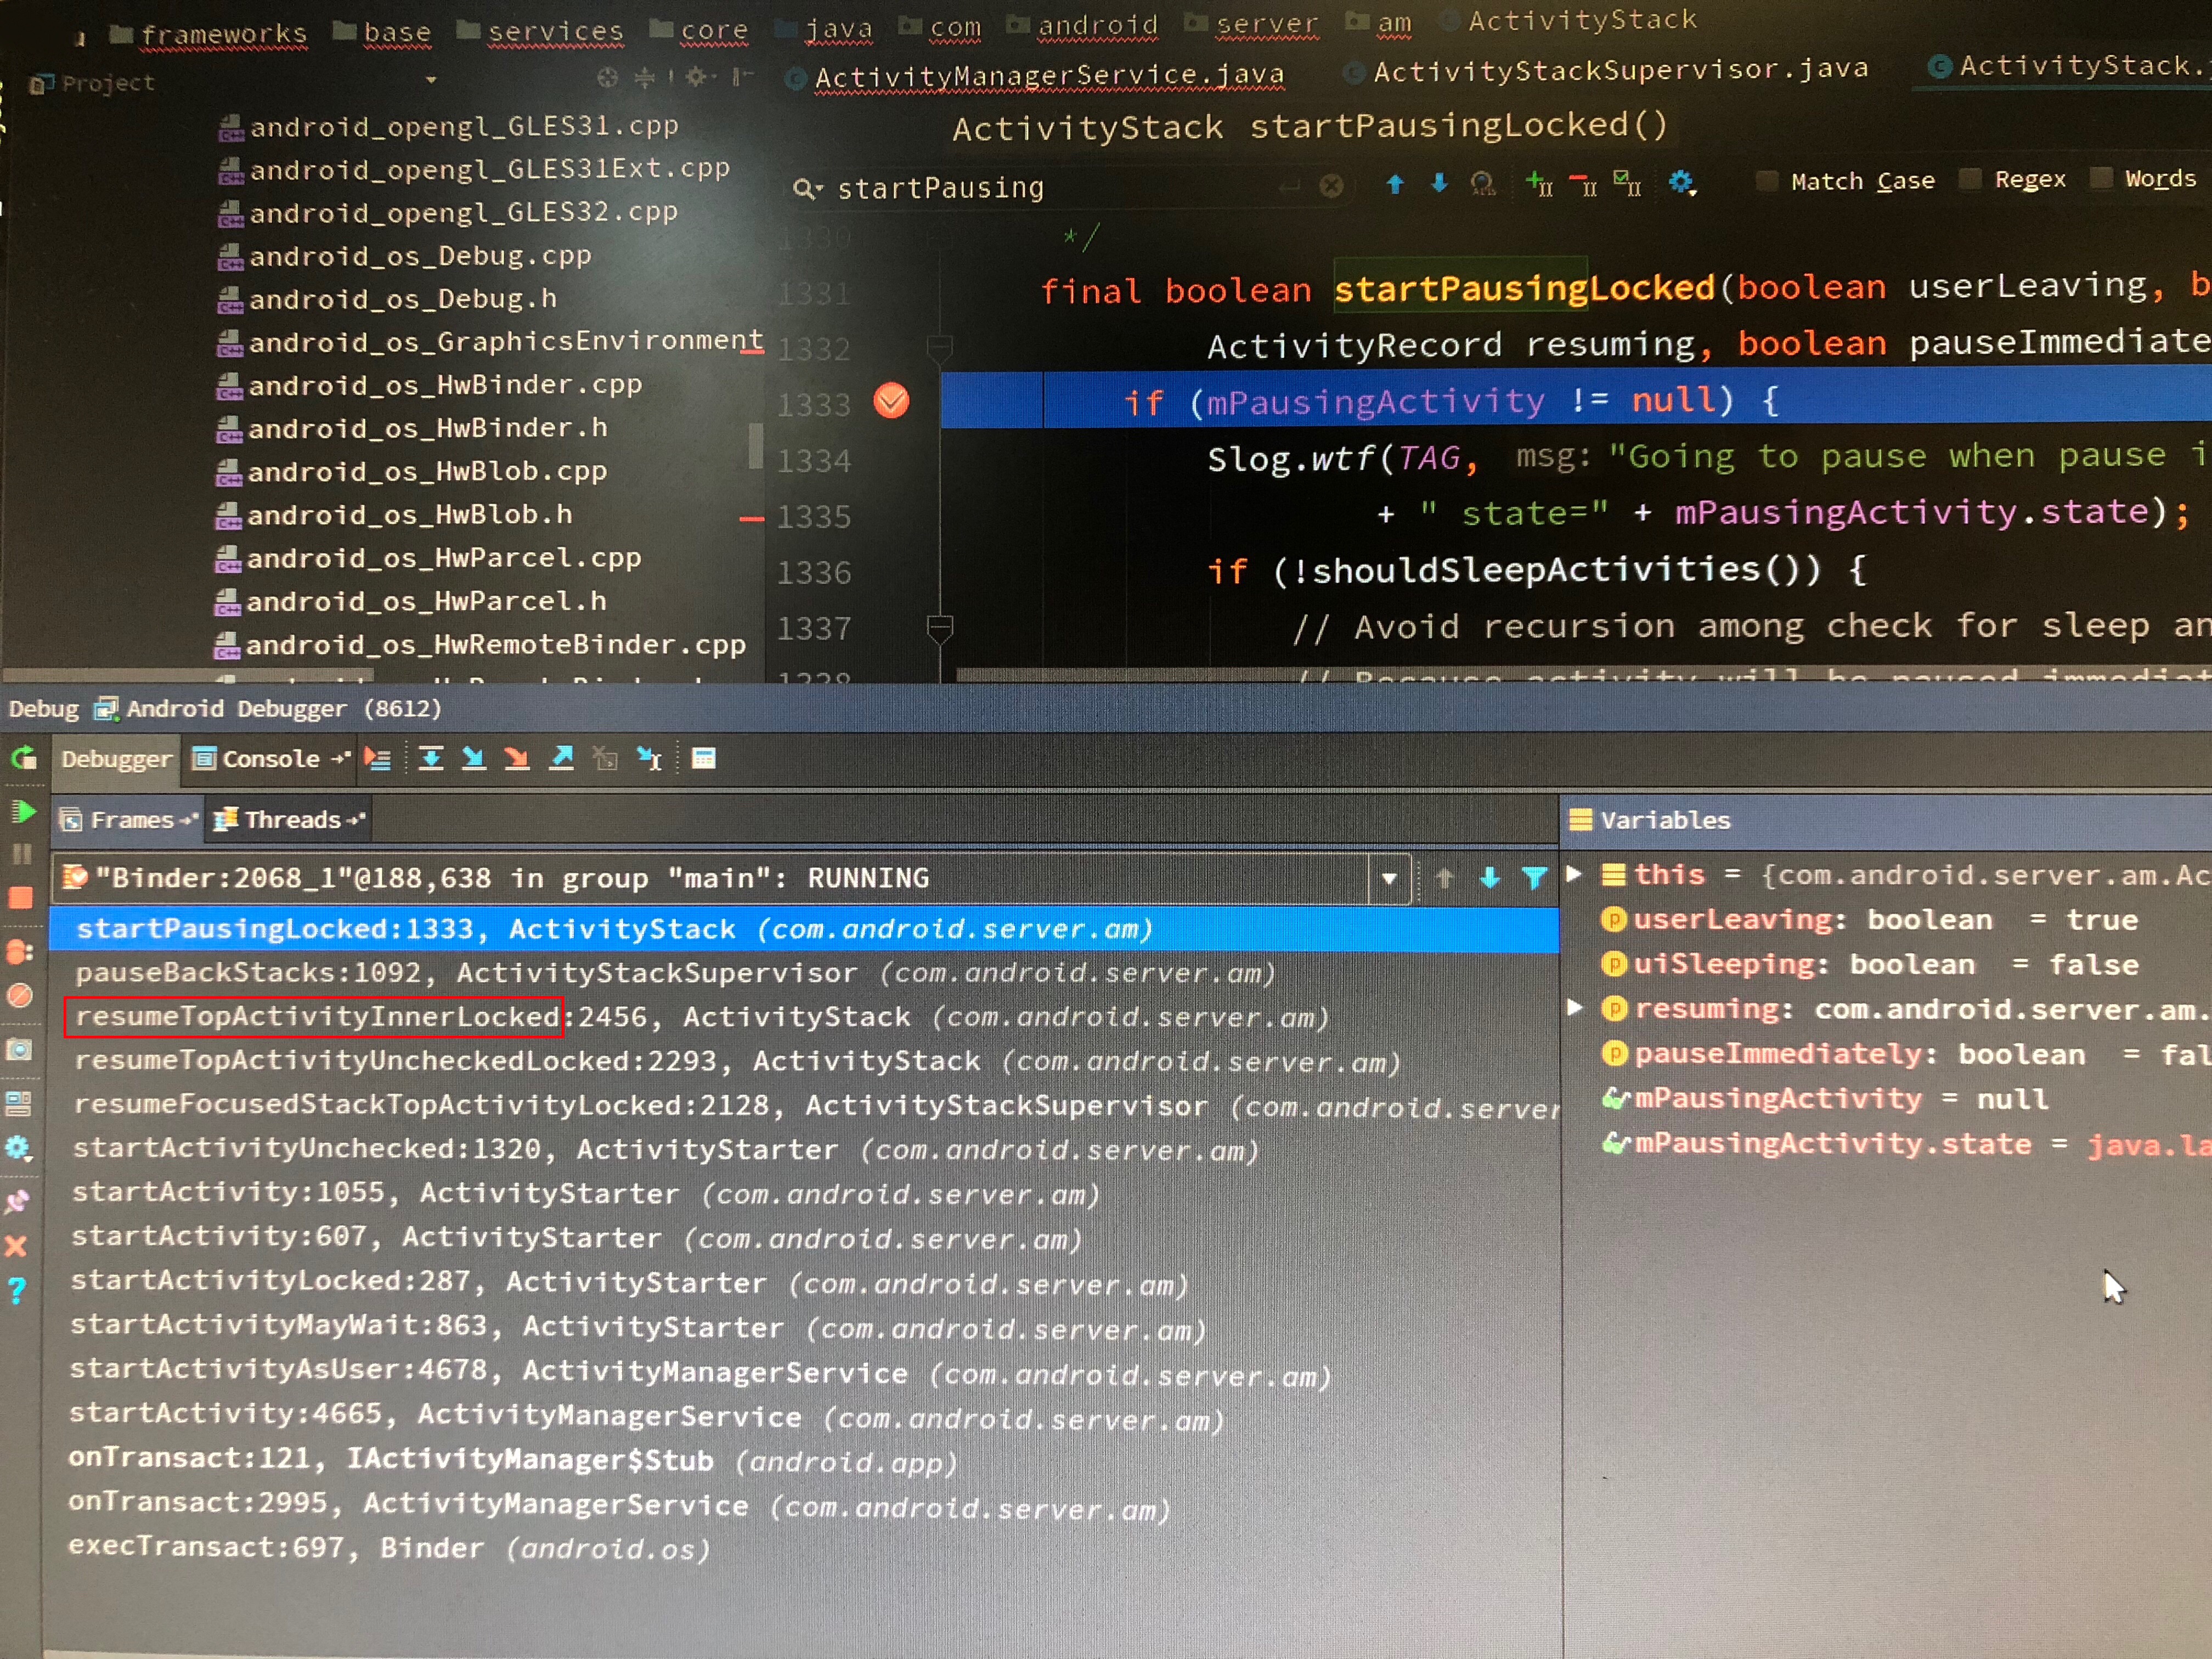Select next frame down arrow
Screen dimensions: 2212x1659
(1489, 878)
